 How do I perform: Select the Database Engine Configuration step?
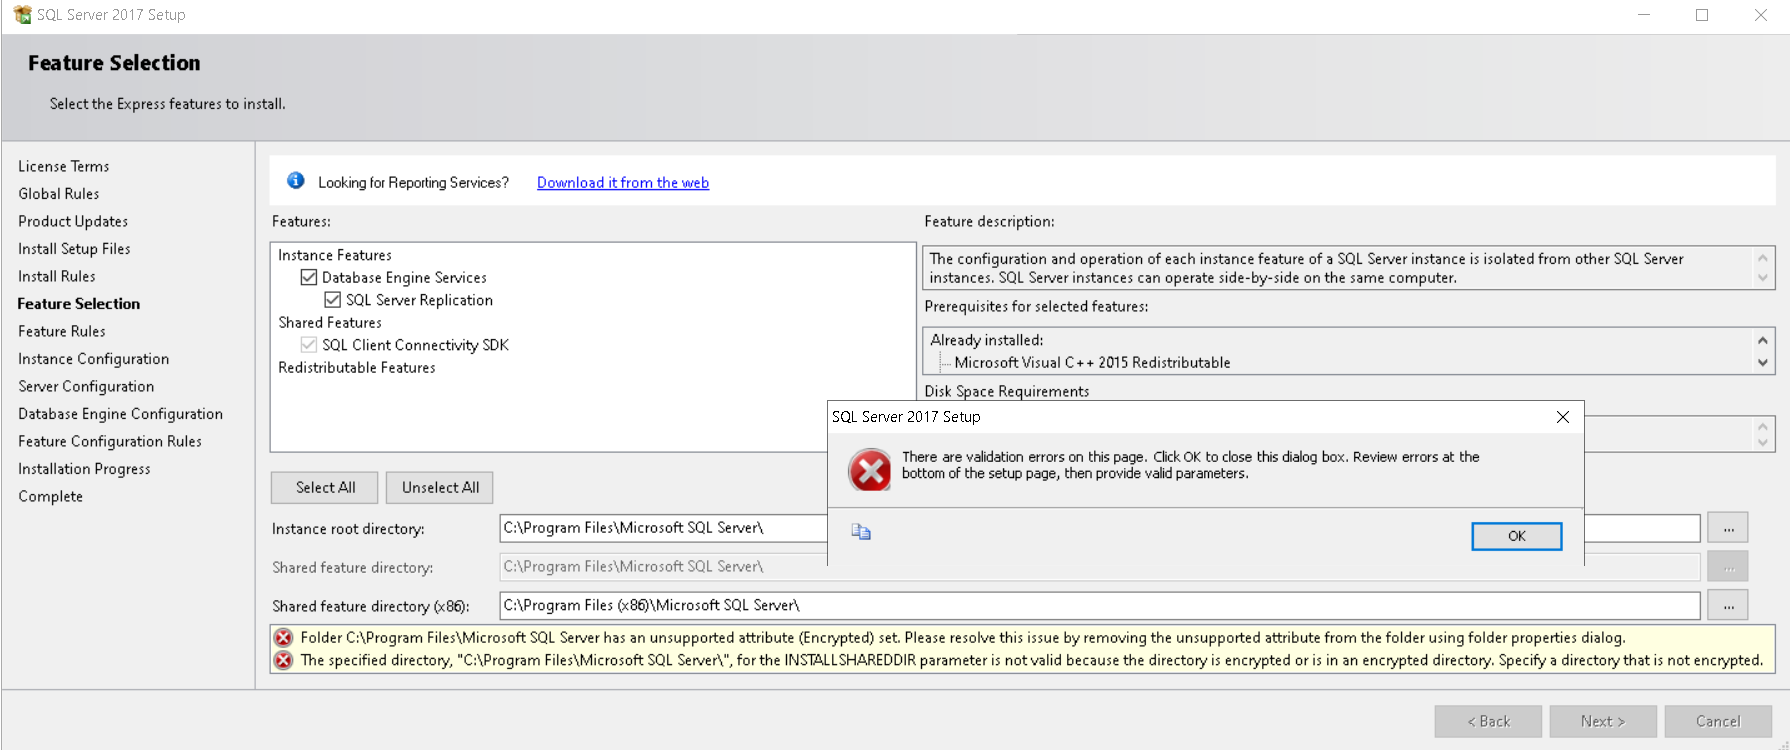tap(121, 414)
